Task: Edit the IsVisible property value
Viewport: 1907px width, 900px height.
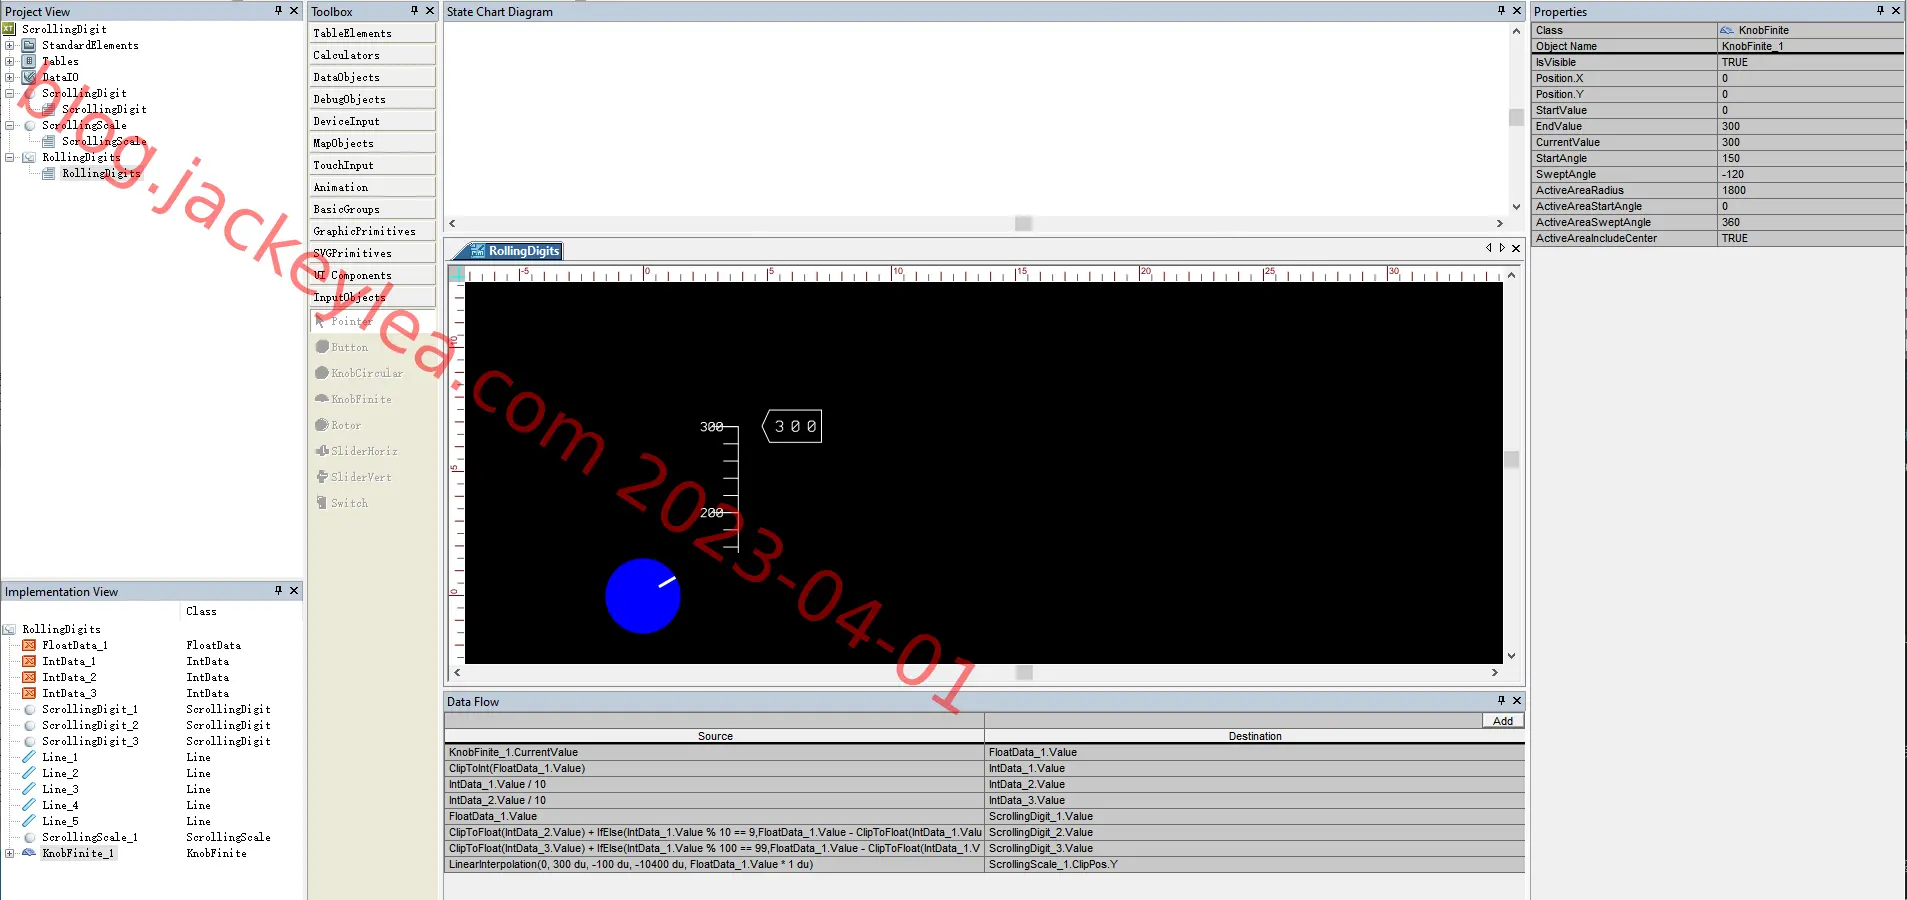Action: [1811, 62]
